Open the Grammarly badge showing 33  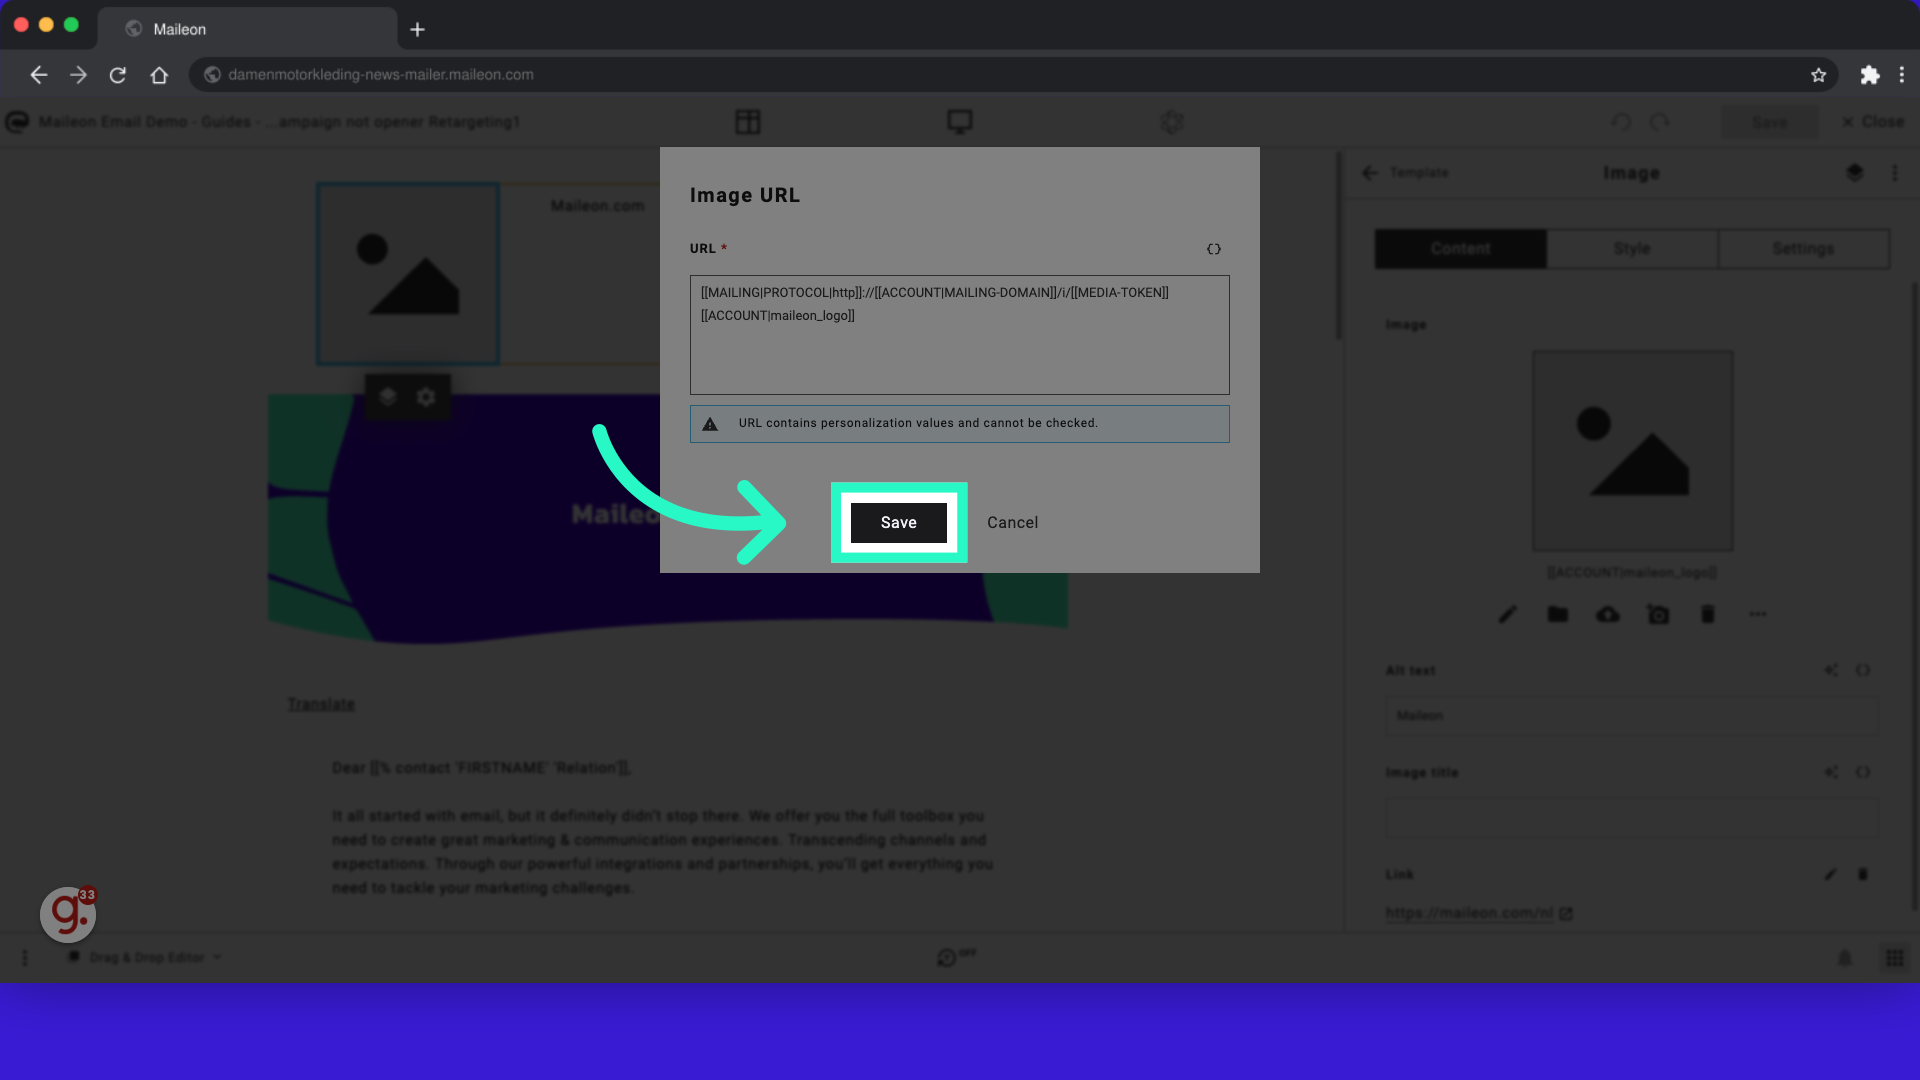coord(68,914)
